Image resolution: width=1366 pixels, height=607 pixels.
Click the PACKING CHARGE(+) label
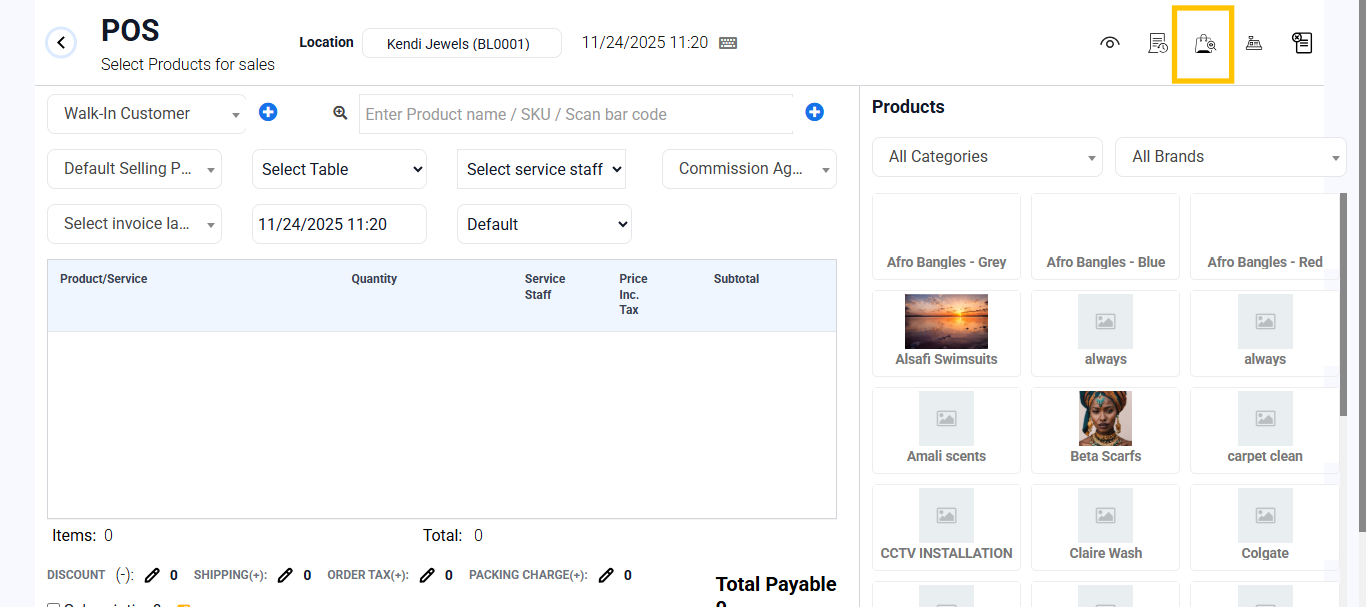click(528, 575)
